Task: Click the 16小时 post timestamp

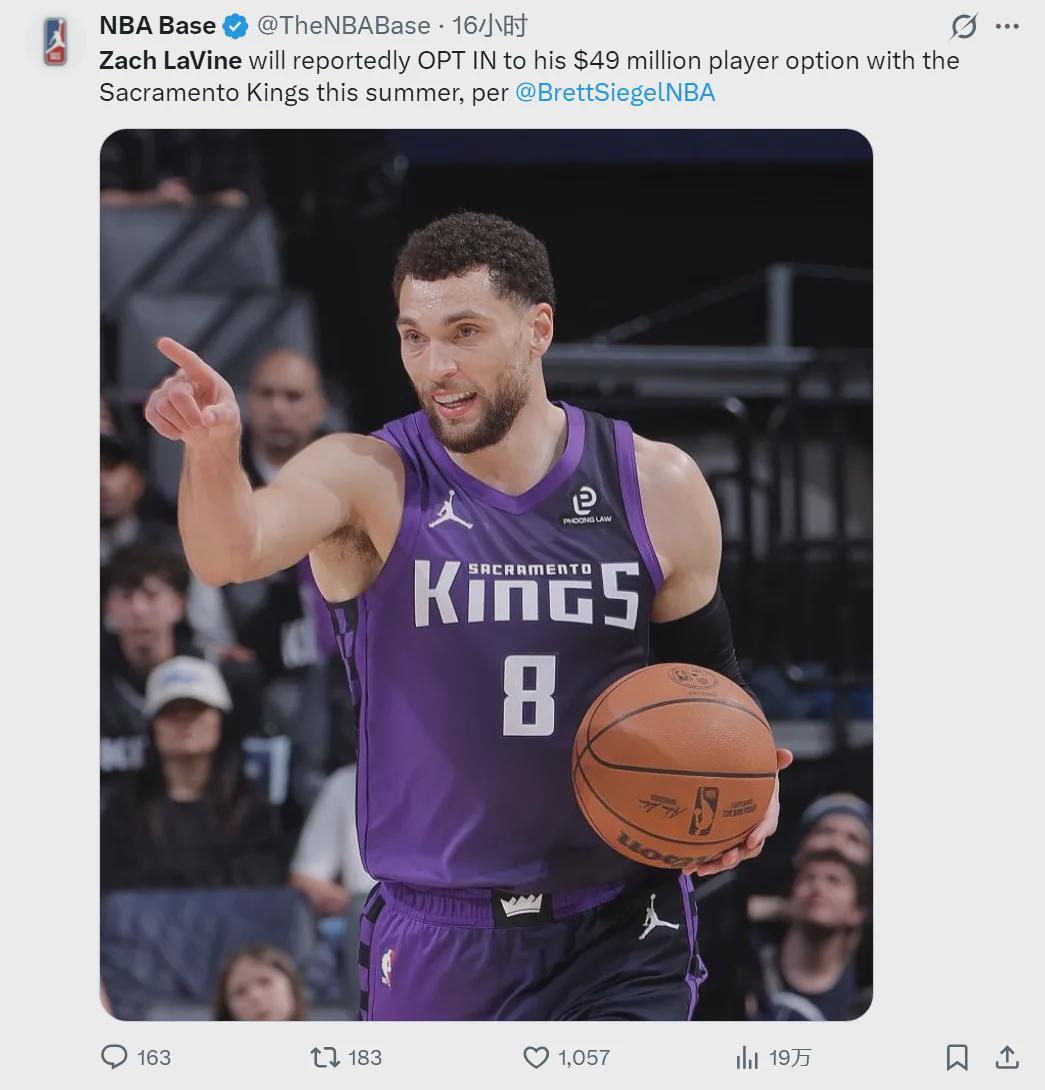Action: coord(489,26)
